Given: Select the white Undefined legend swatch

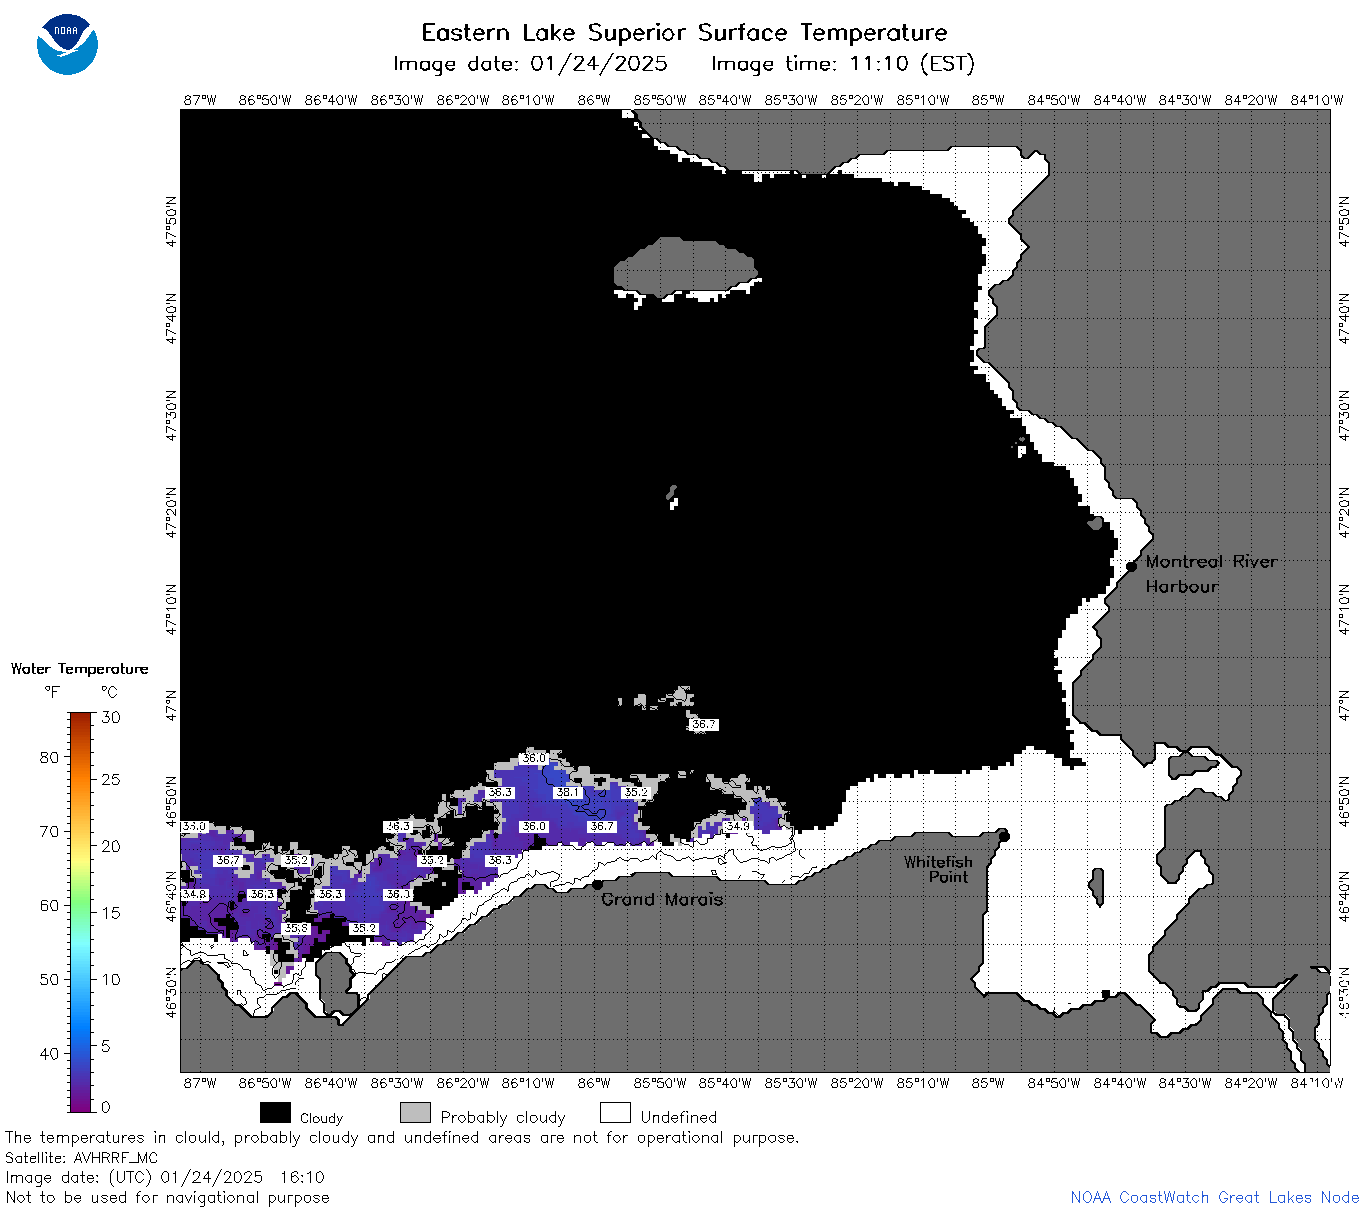Looking at the screenshot, I should pos(615,1113).
